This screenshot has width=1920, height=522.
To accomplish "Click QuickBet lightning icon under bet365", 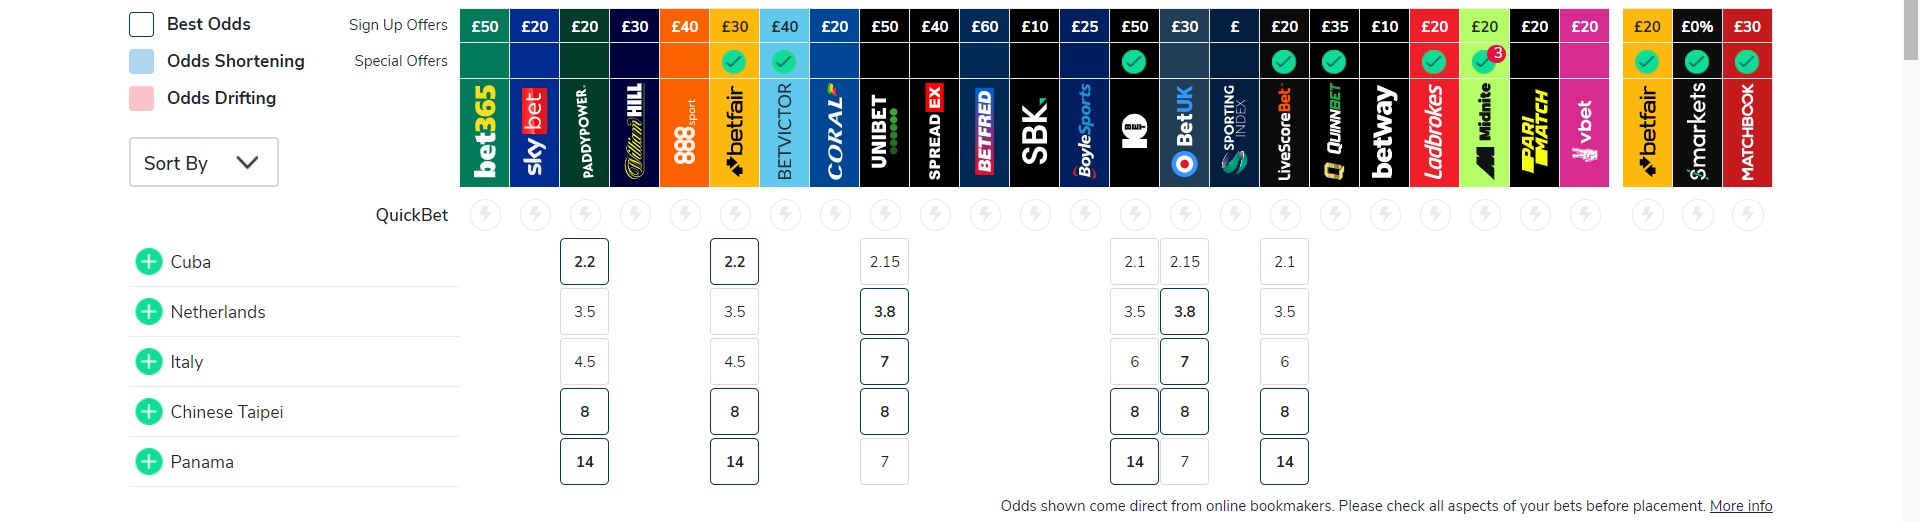I will pos(485,214).
